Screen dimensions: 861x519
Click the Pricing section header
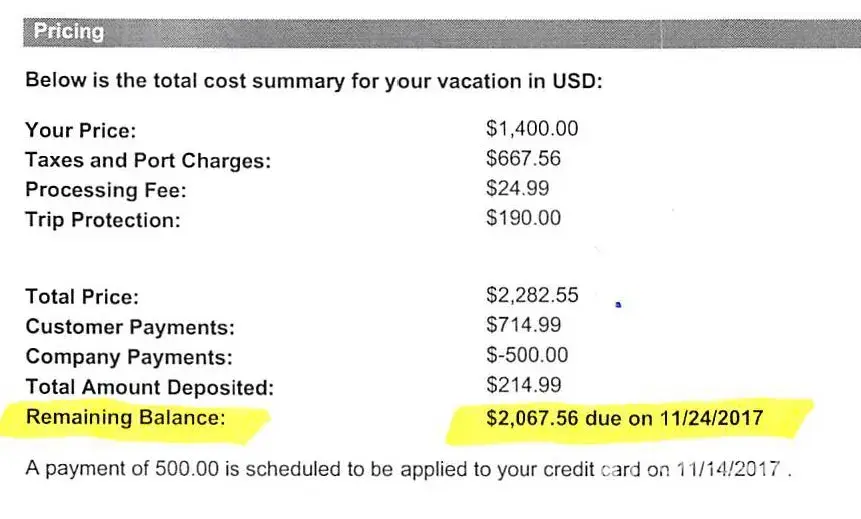click(69, 32)
